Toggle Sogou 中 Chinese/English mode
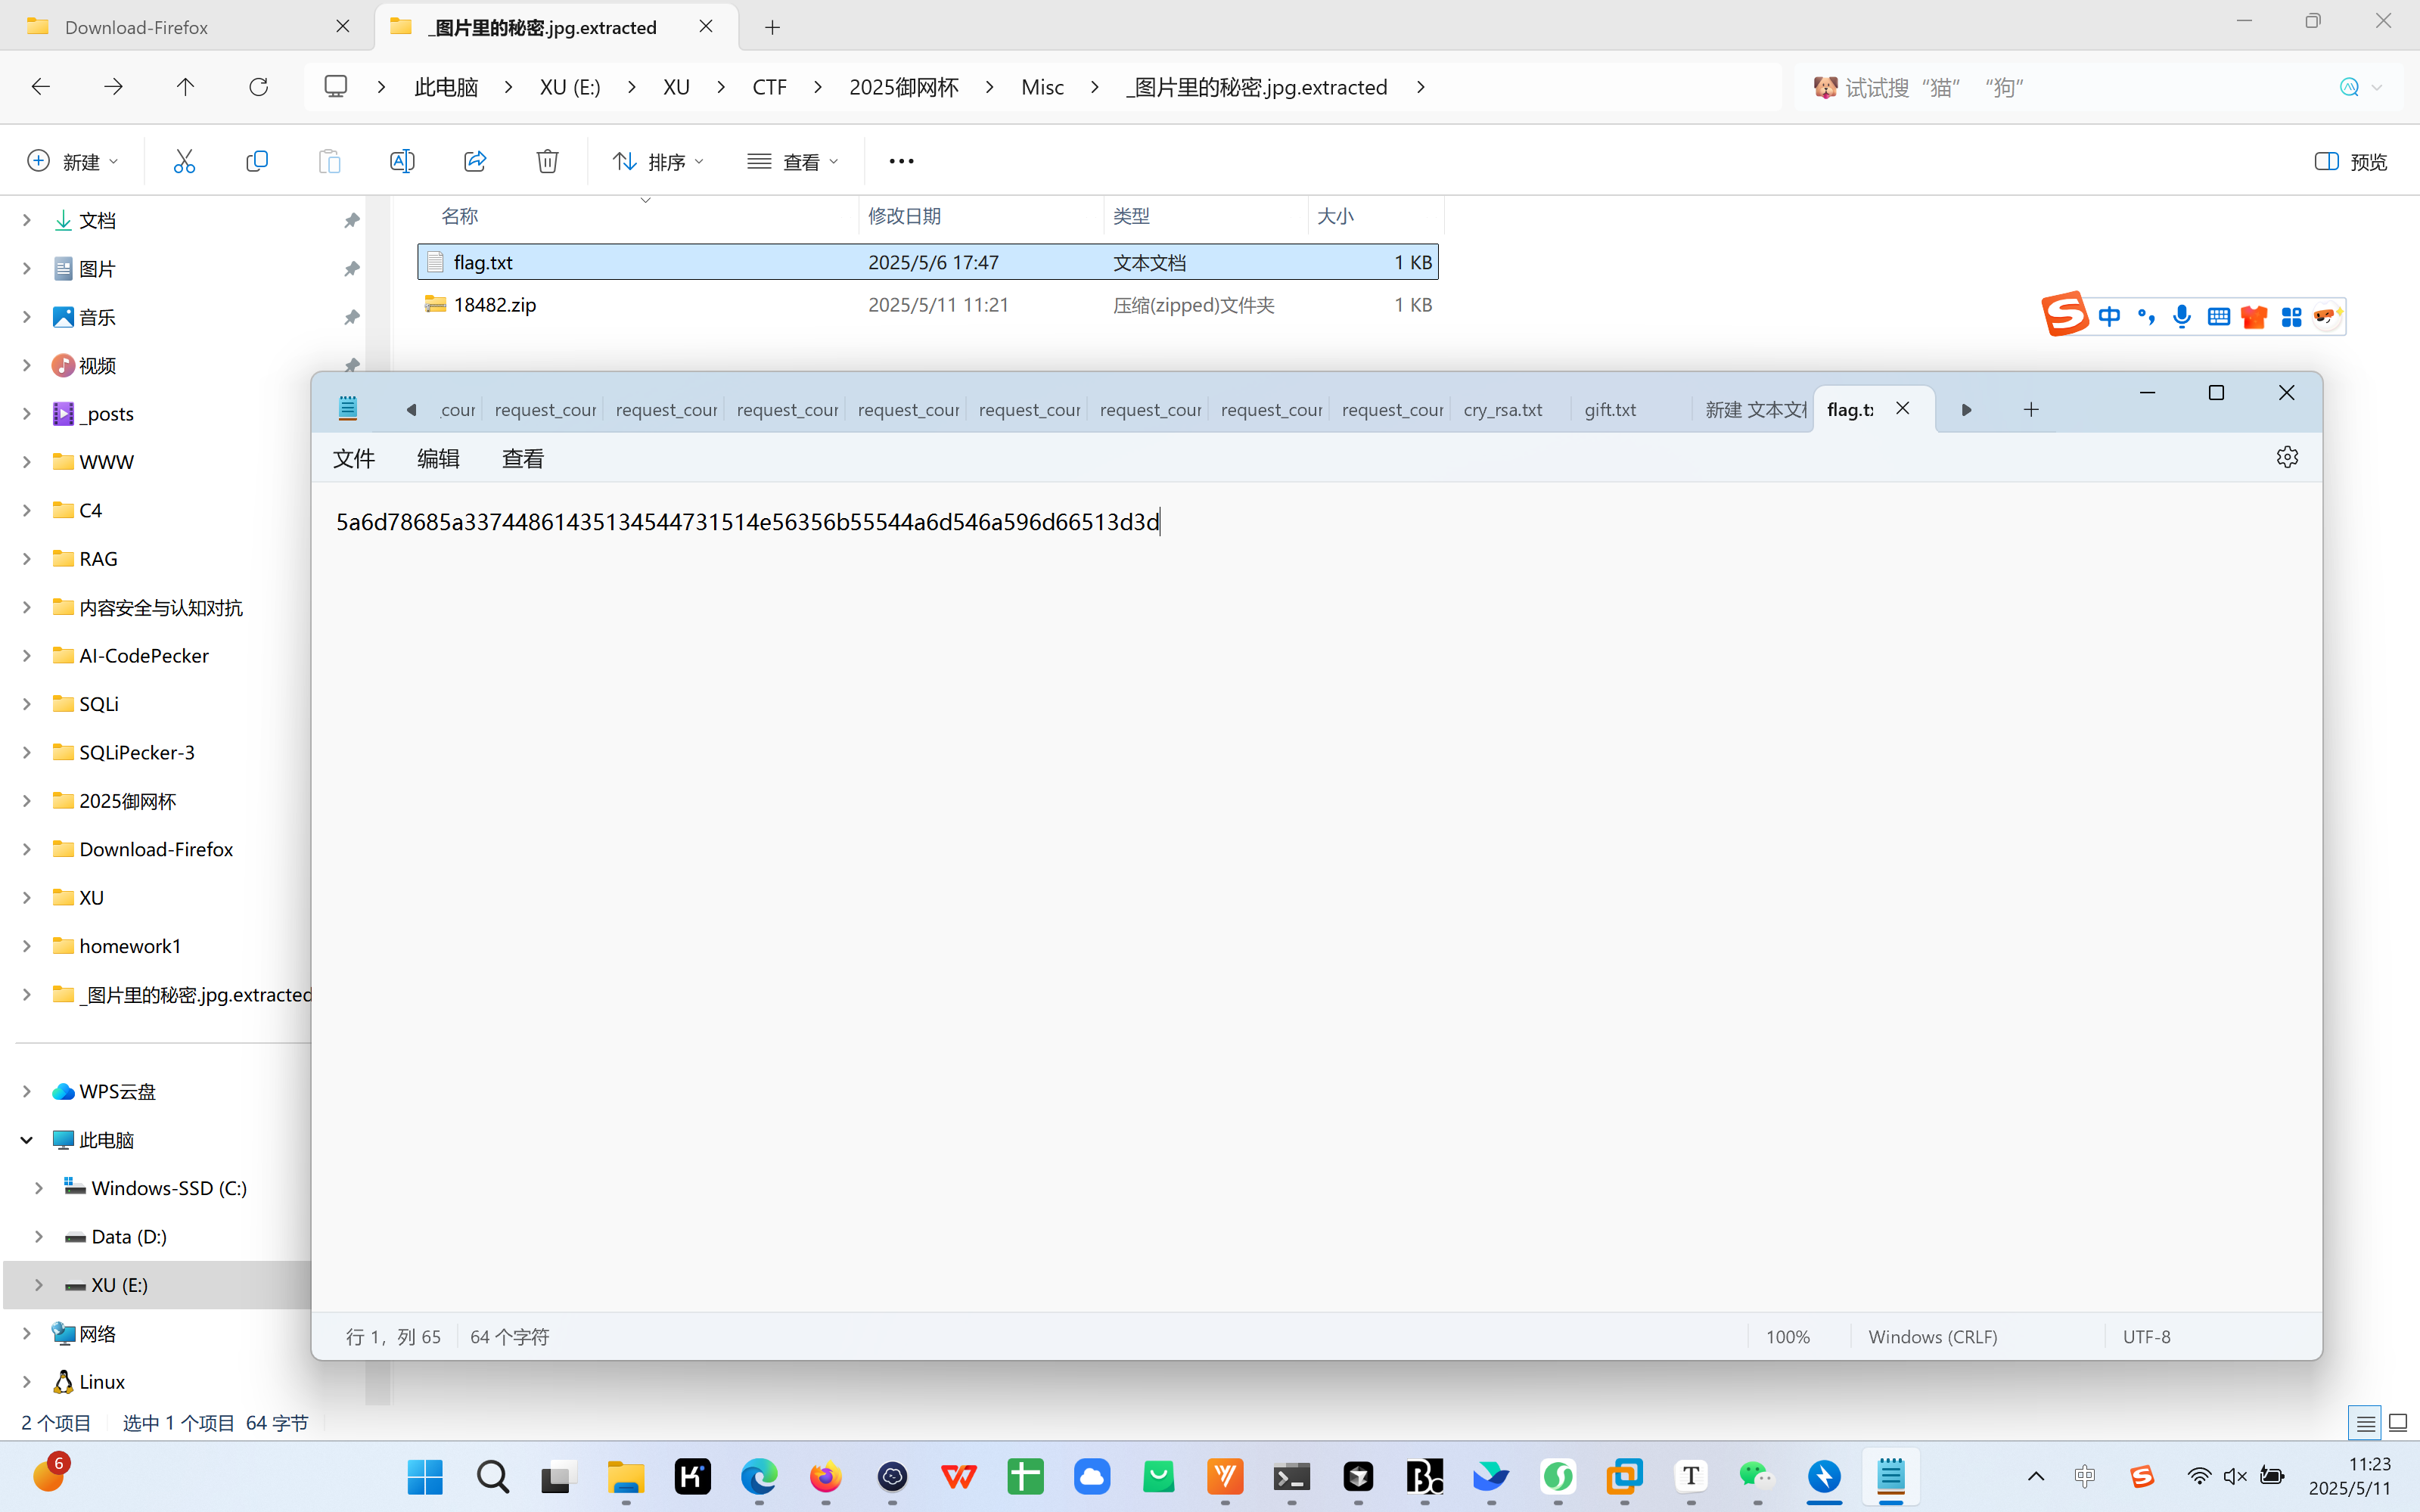The image size is (2420, 1512). [2109, 317]
